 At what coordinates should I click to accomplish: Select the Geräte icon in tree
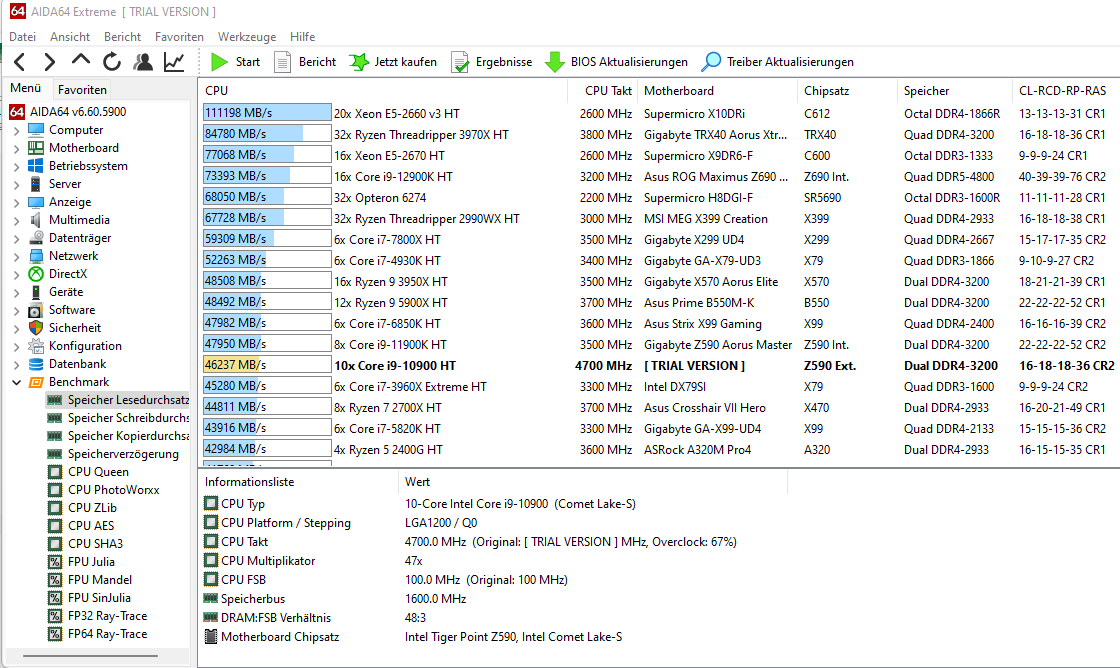(36, 291)
